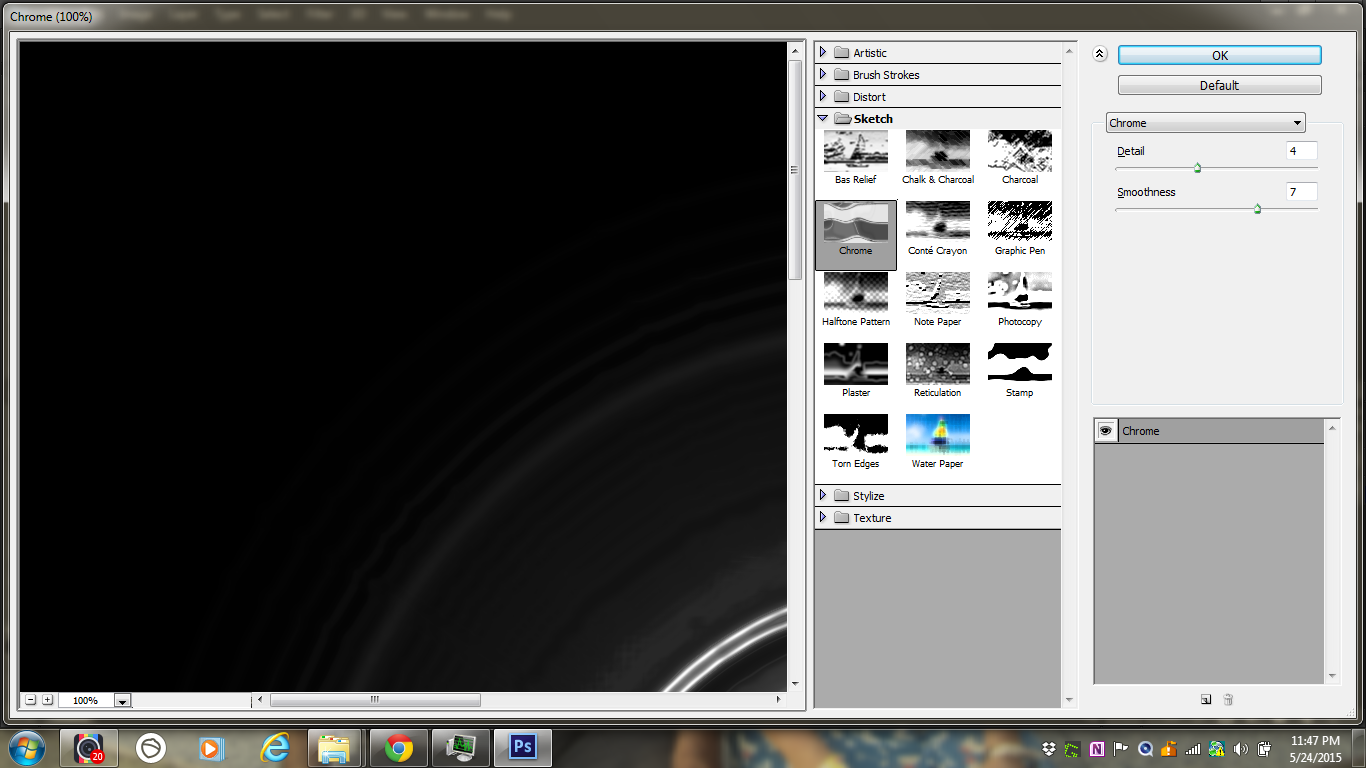
Task: Click the Smoothness value field
Action: (x=1301, y=192)
